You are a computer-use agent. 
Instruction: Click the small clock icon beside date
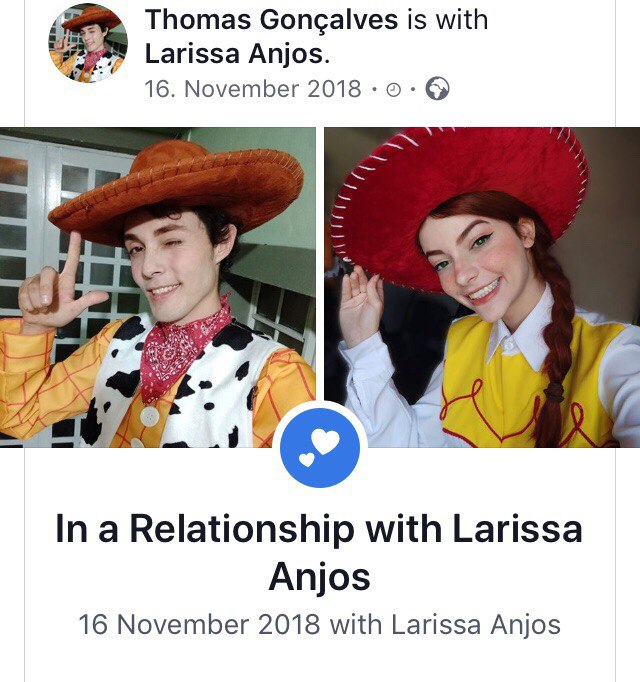(393, 90)
